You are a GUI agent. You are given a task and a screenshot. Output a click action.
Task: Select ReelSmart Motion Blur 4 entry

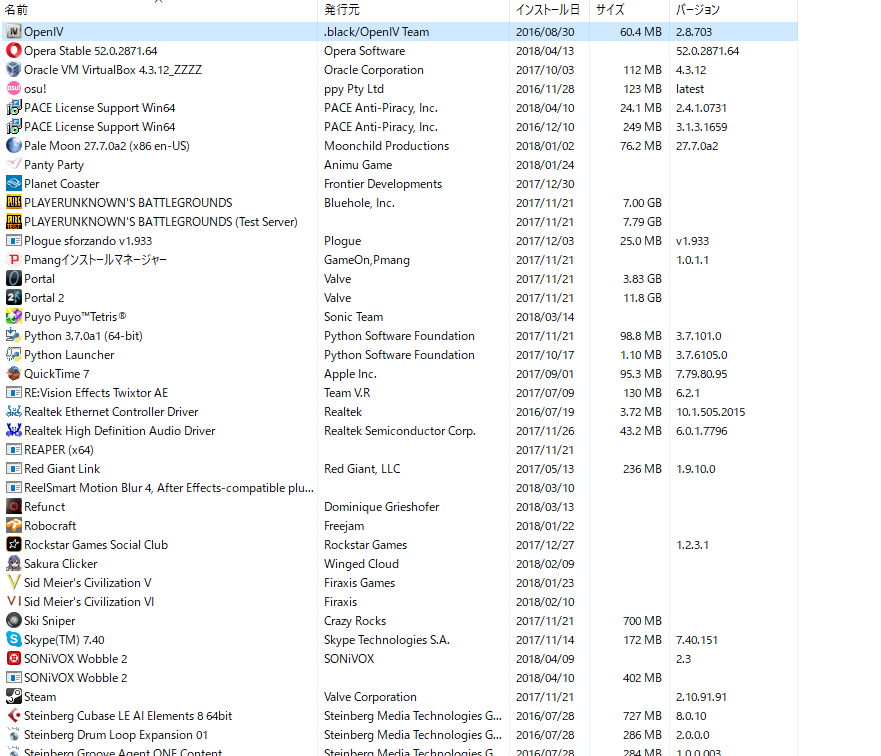pos(400,488)
